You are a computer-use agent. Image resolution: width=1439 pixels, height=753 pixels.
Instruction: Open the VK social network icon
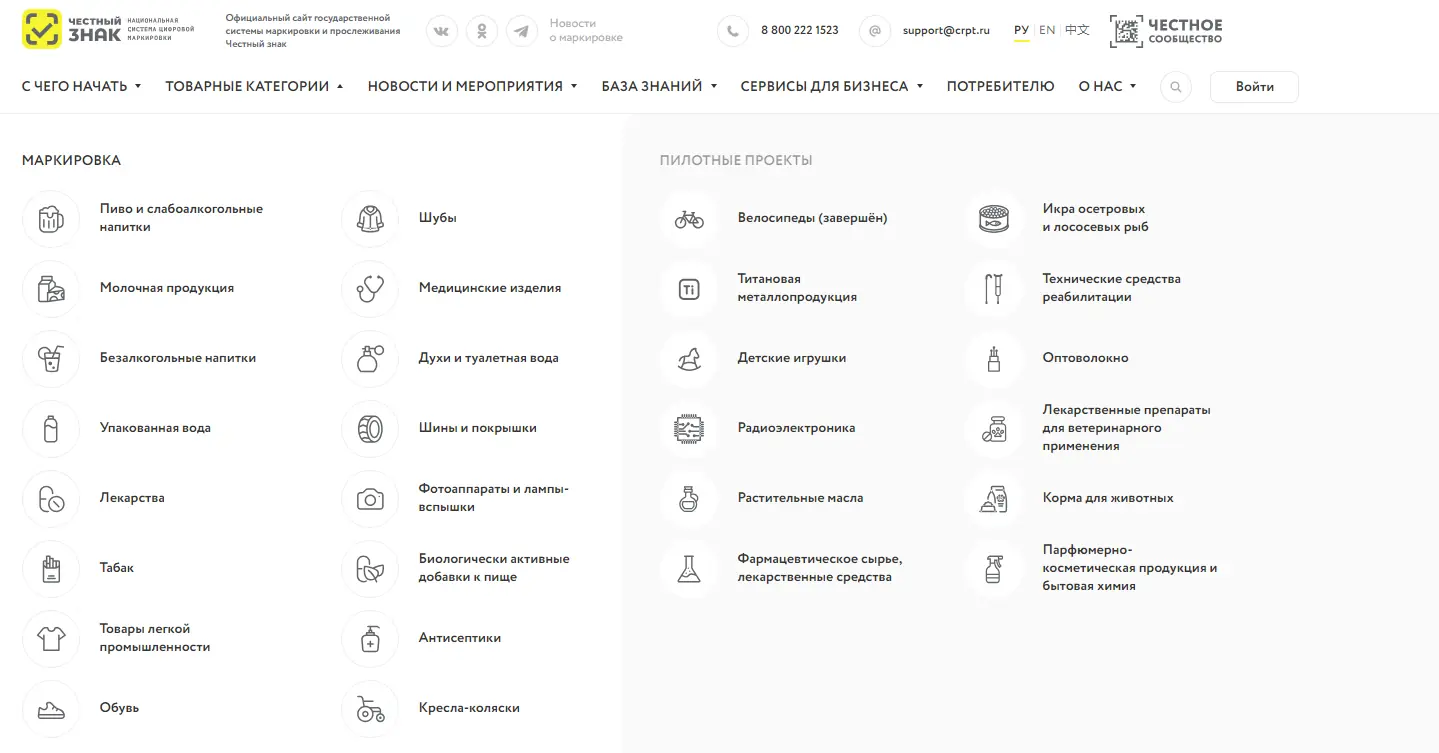coord(442,31)
